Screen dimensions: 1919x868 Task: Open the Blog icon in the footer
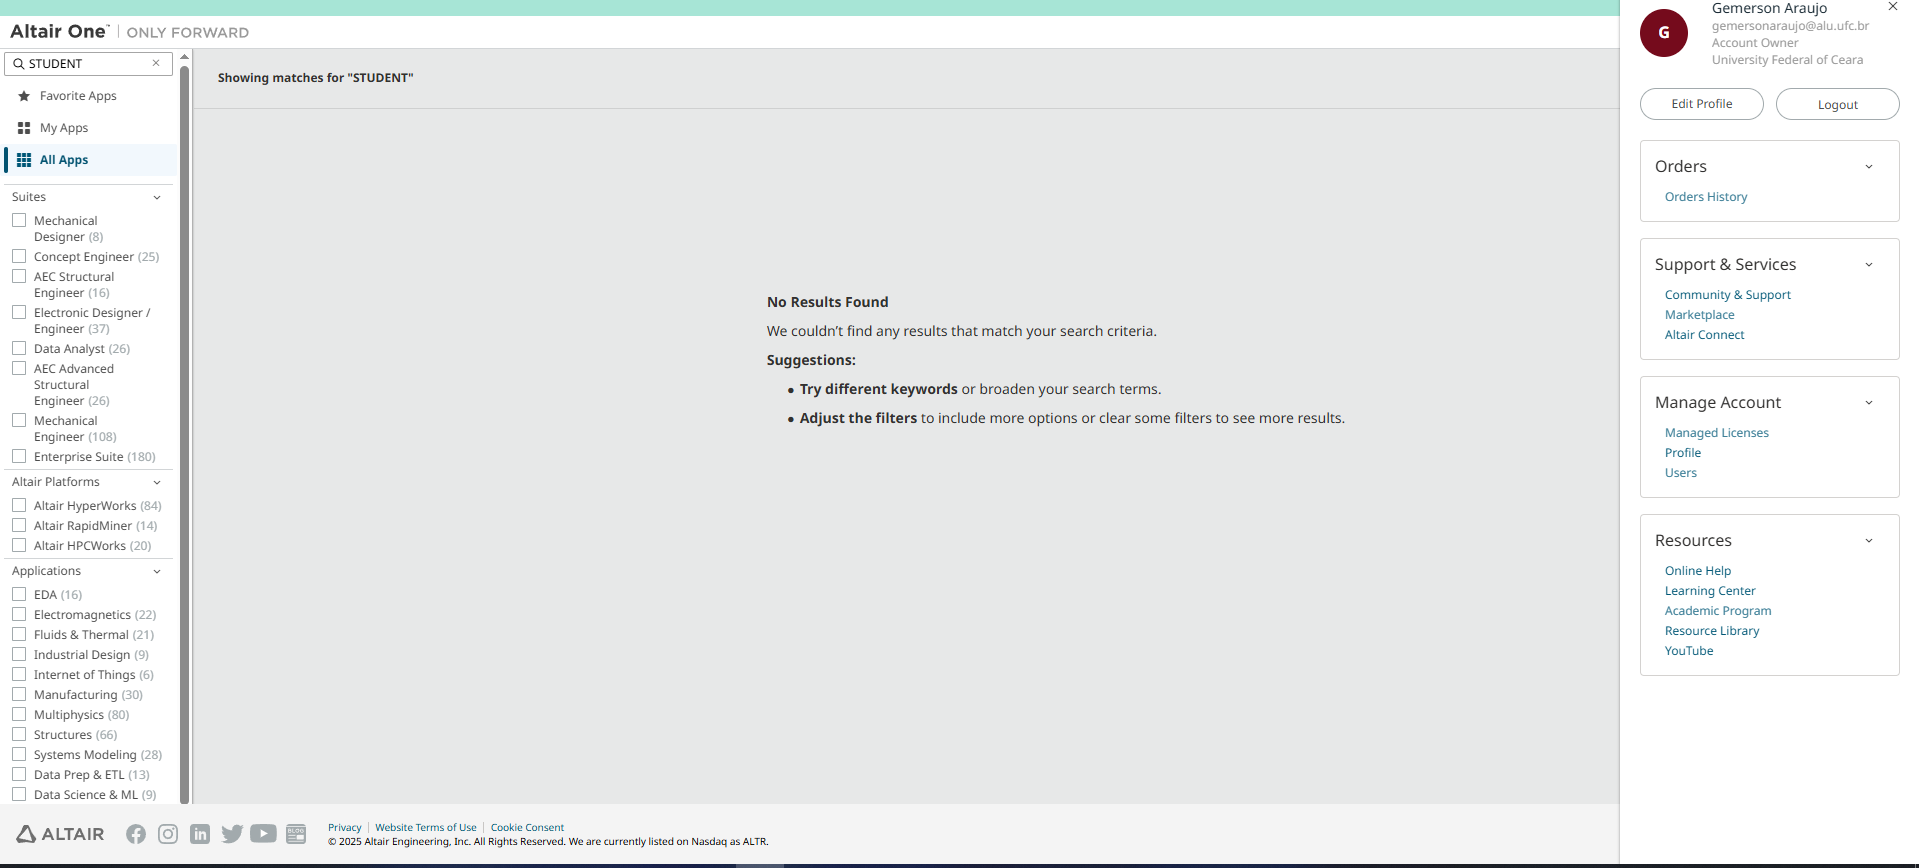(x=296, y=834)
